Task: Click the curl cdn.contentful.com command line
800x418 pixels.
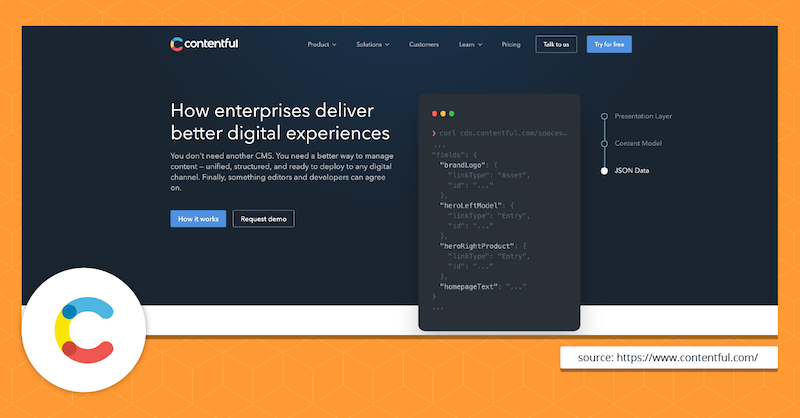Action: tap(503, 133)
